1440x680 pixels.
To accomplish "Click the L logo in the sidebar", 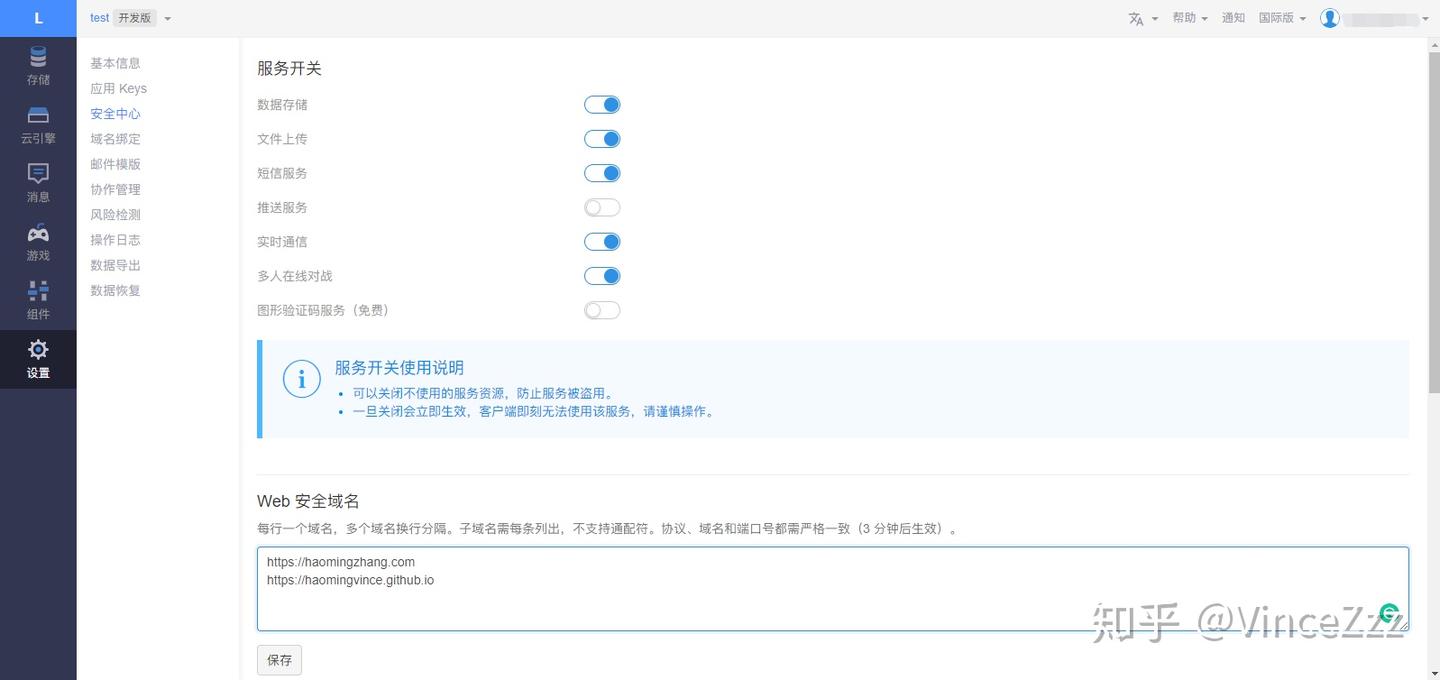I will pos(38,18).
